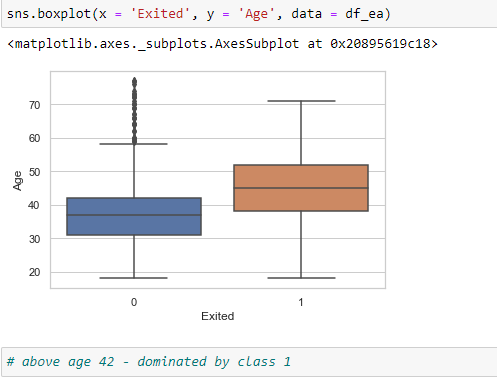Click the median line in blue box

tap(134, 215)
